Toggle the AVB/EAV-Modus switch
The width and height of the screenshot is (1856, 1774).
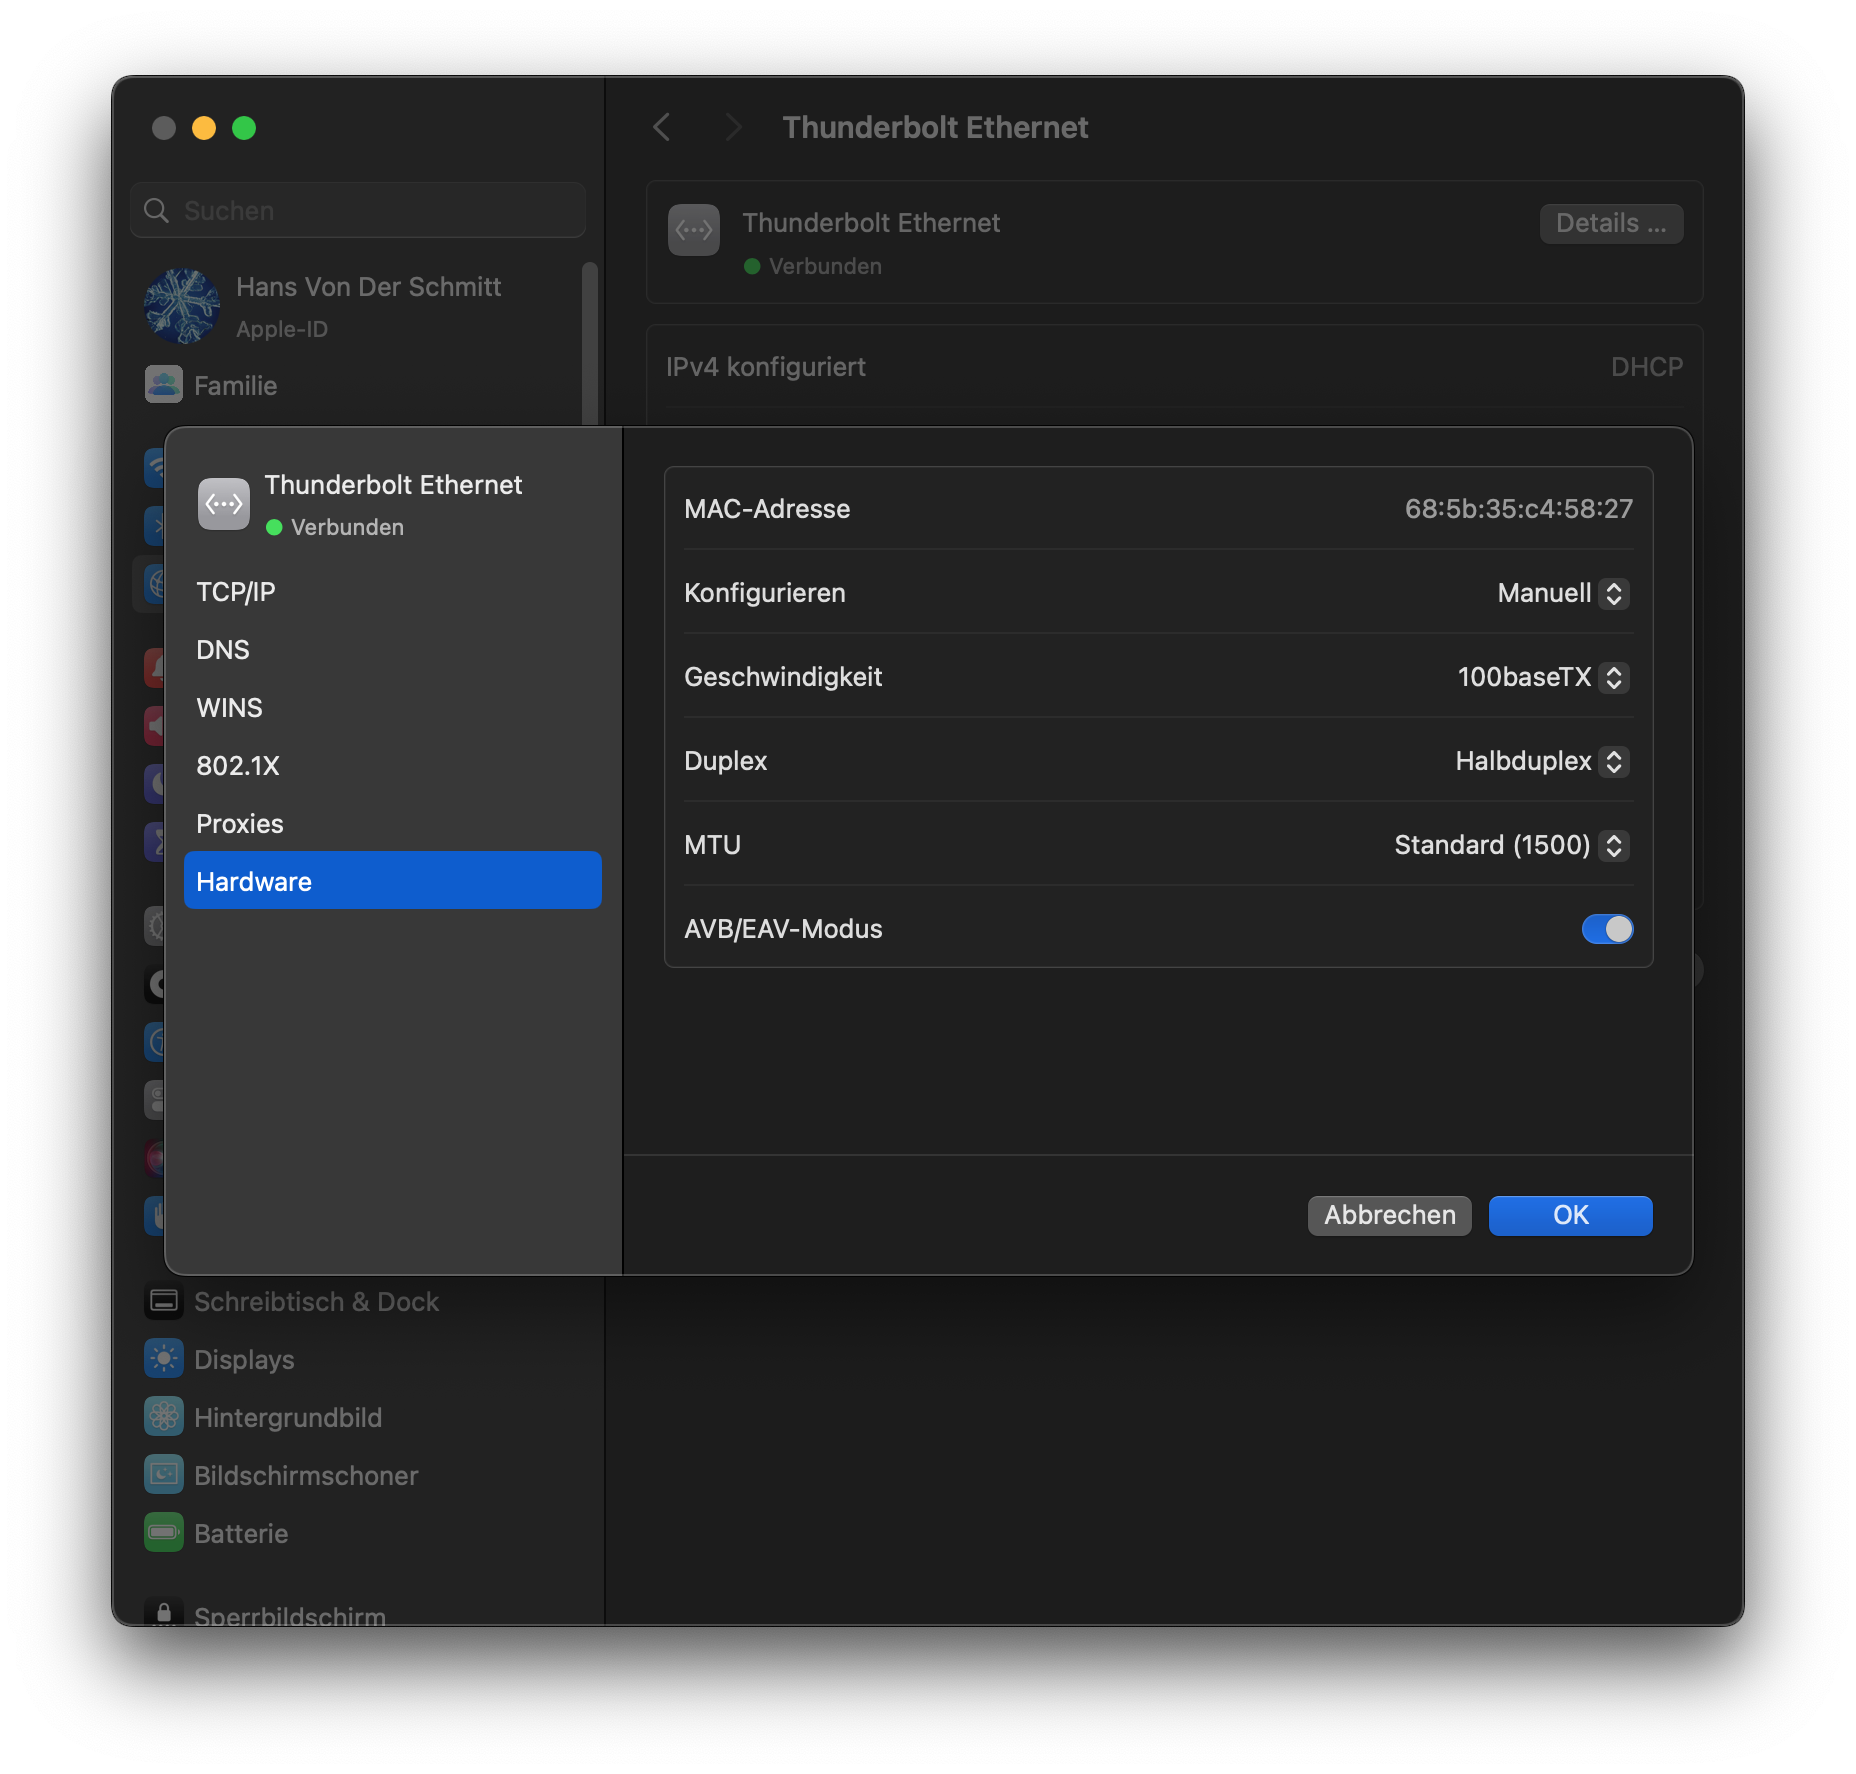(1607, 929)
